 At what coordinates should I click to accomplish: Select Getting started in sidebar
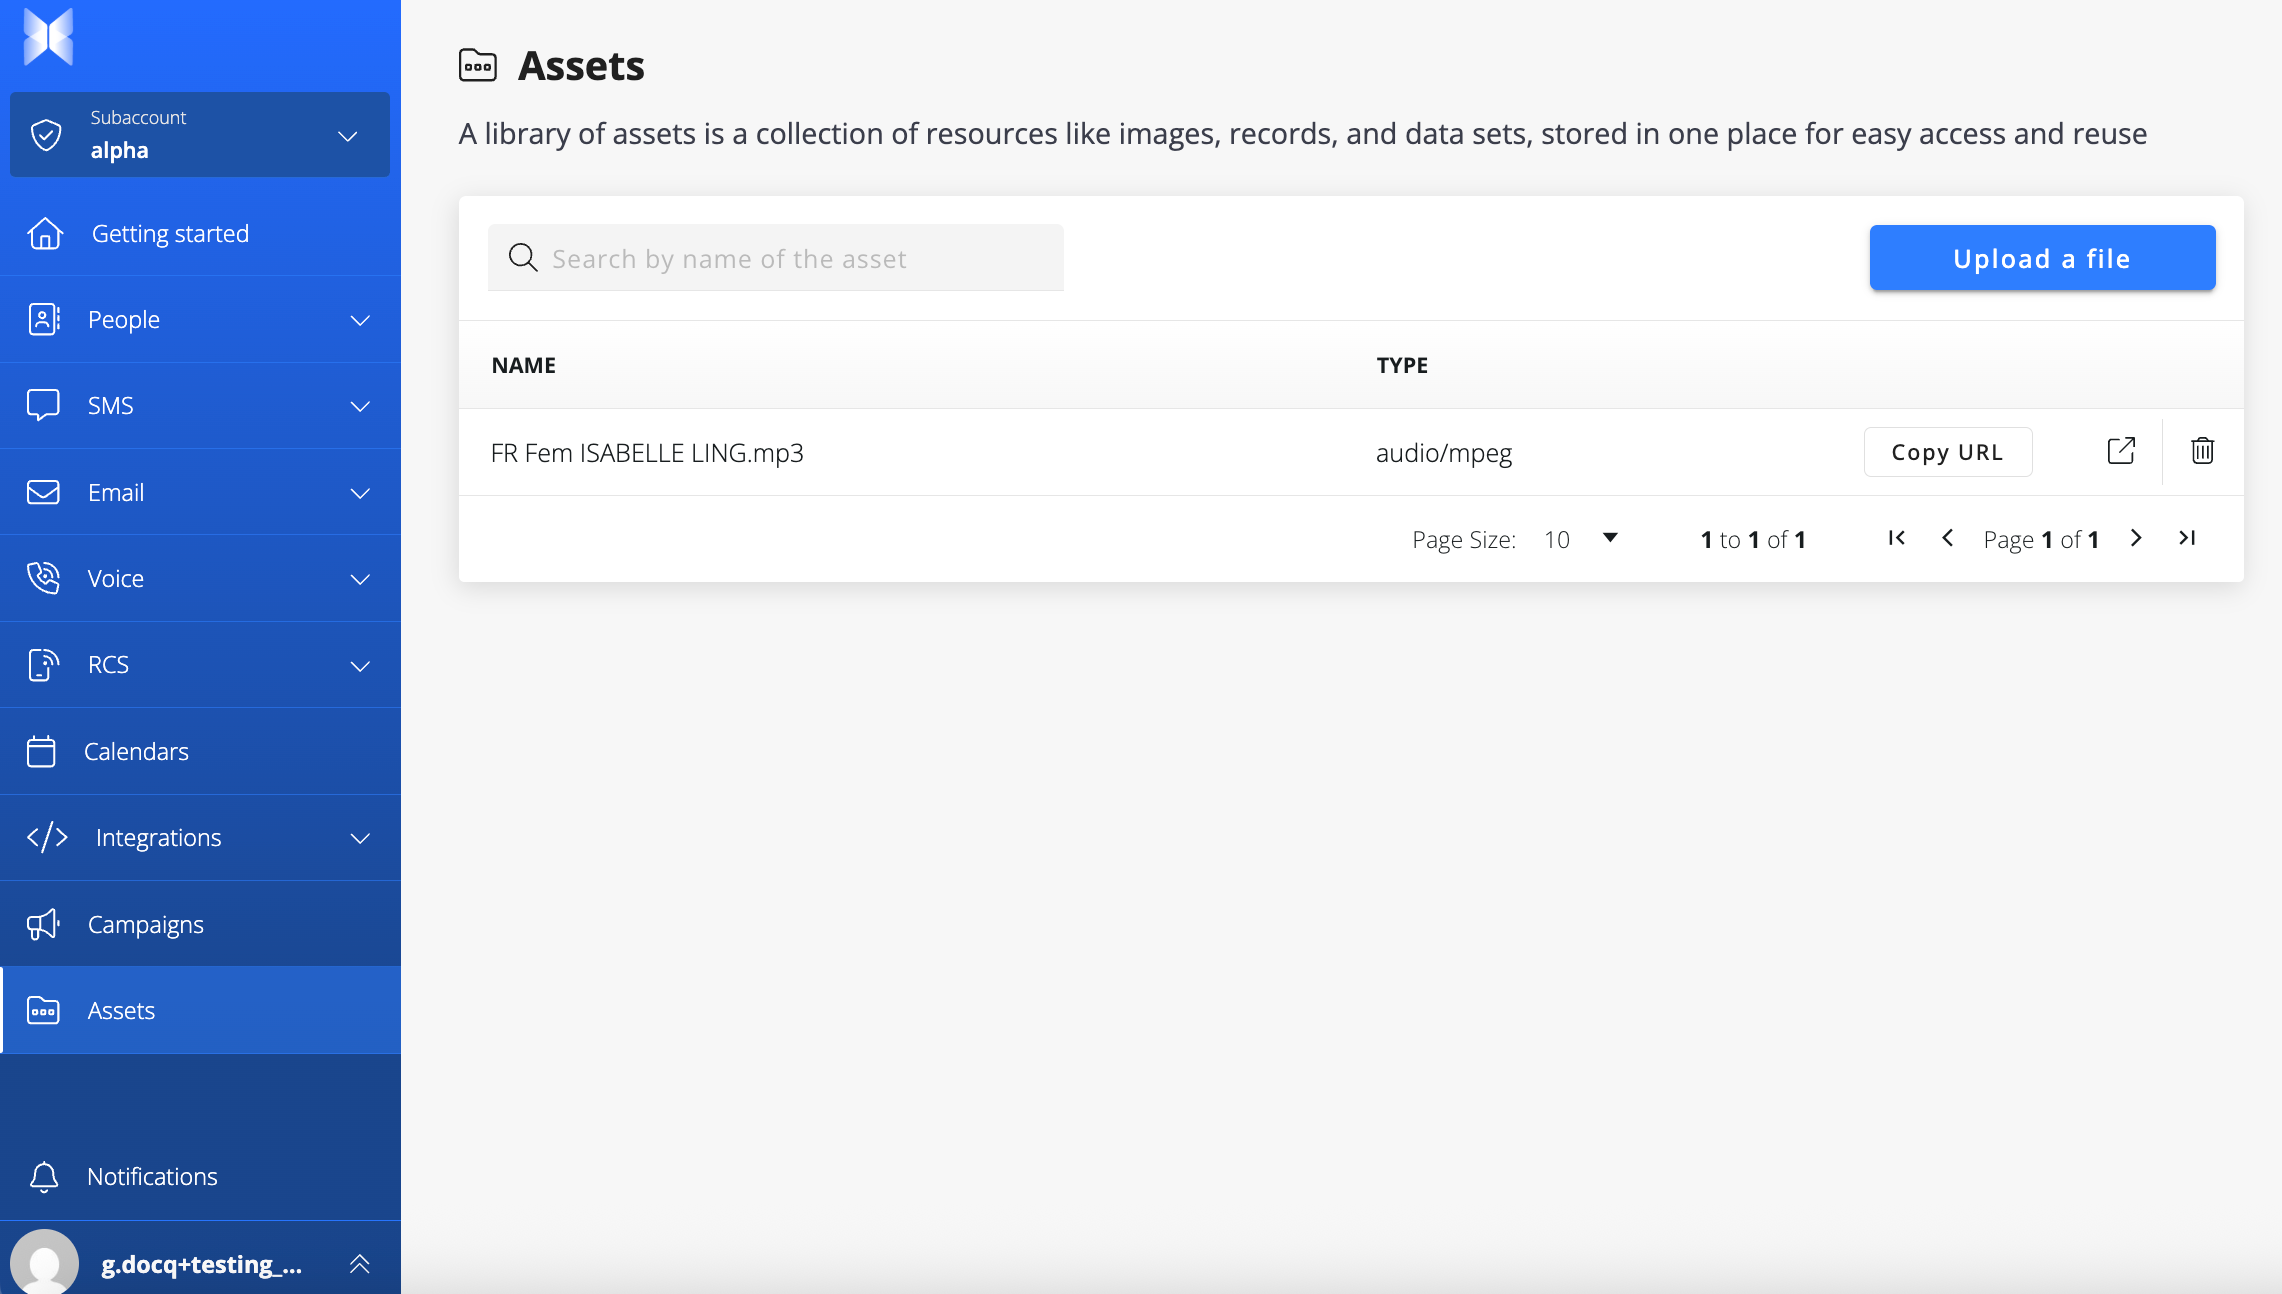(170, 233)
